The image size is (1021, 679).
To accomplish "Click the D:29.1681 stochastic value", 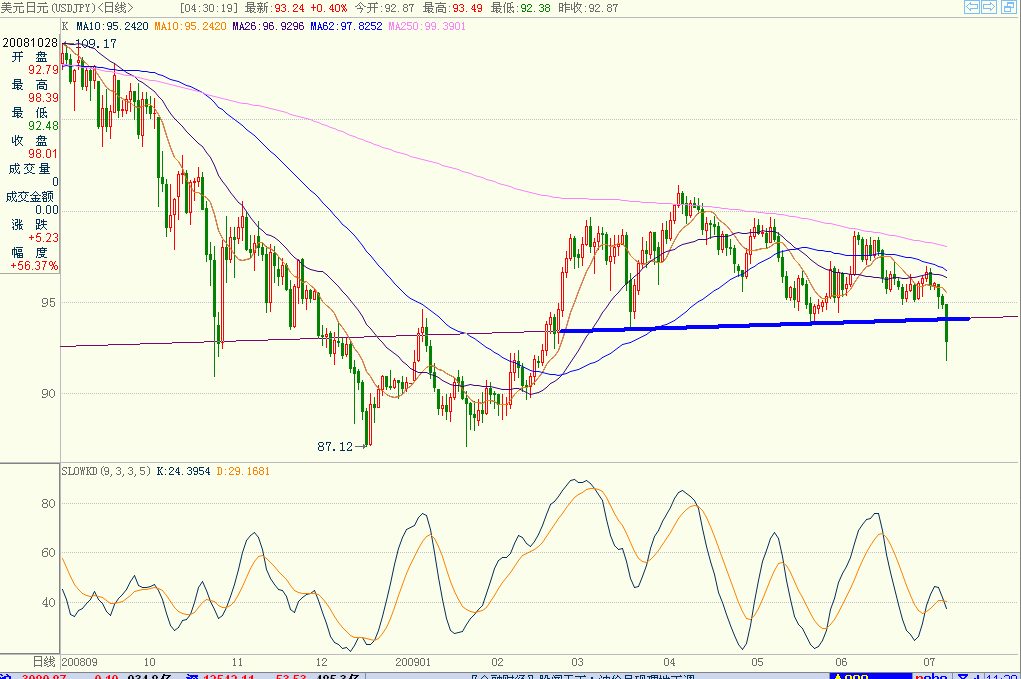I will (x=243, y=471).
